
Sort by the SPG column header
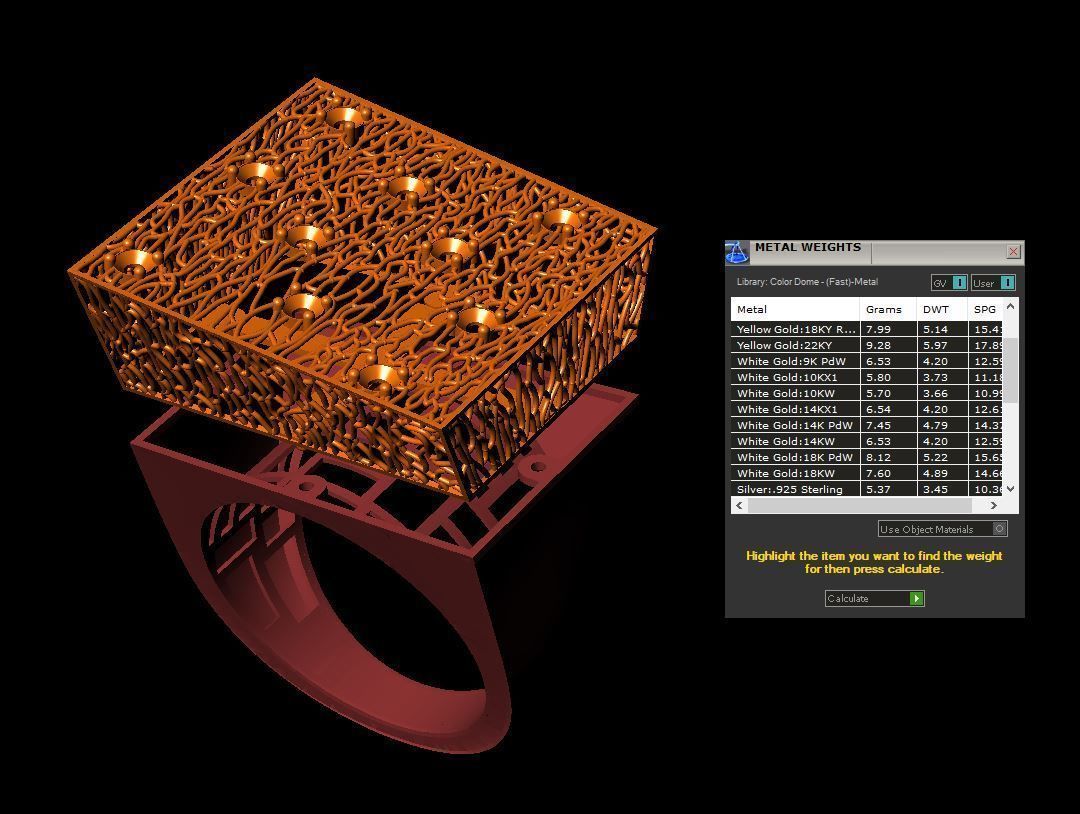pos(986,309)
